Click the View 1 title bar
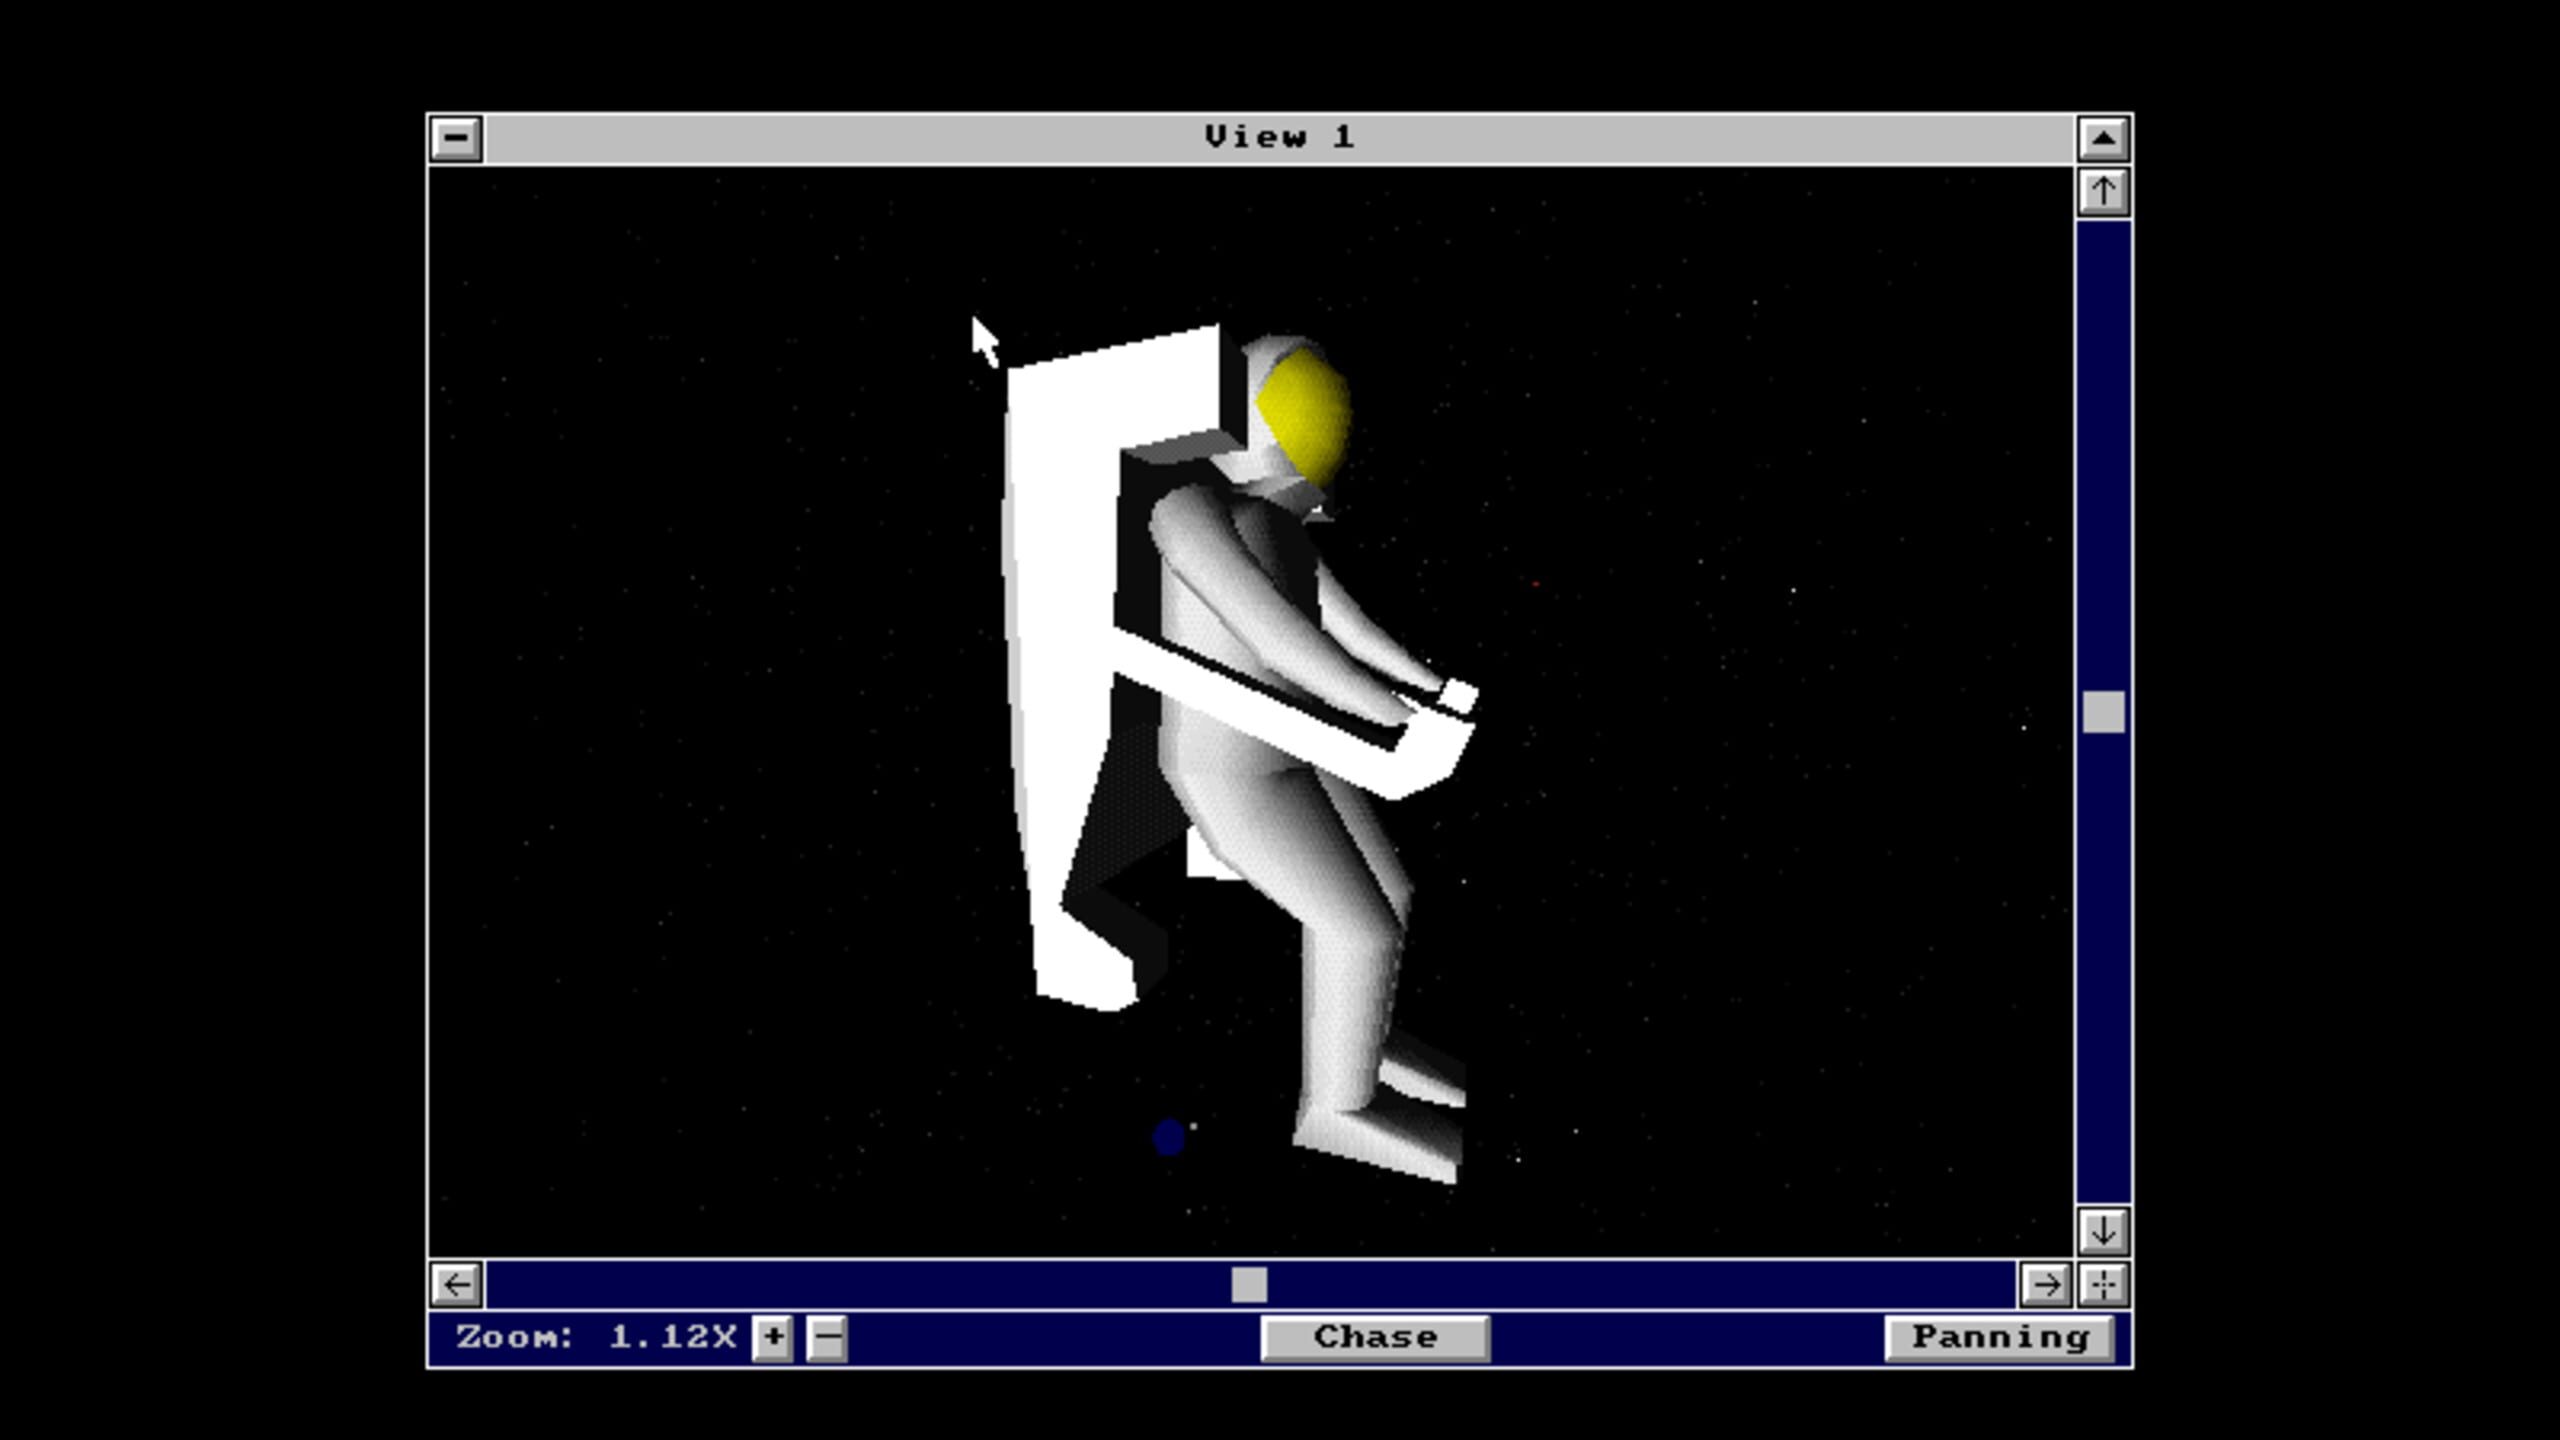Viewport: 2560px width, 1440px height. coord(1280,137)
